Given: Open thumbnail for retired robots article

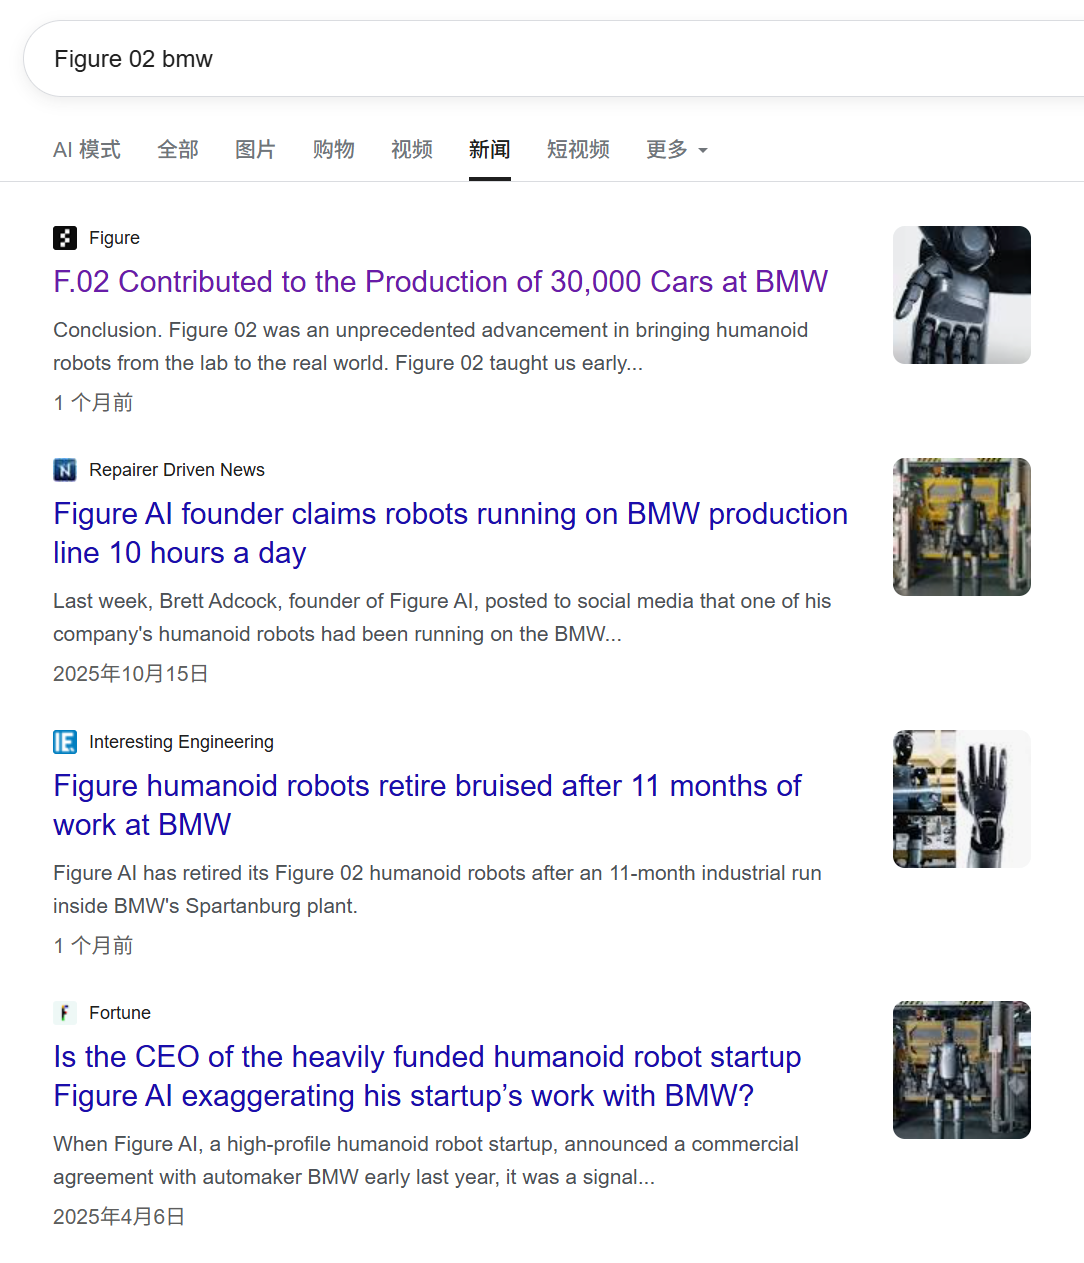Looking at the screenshot, I should [x=961, y=799].
